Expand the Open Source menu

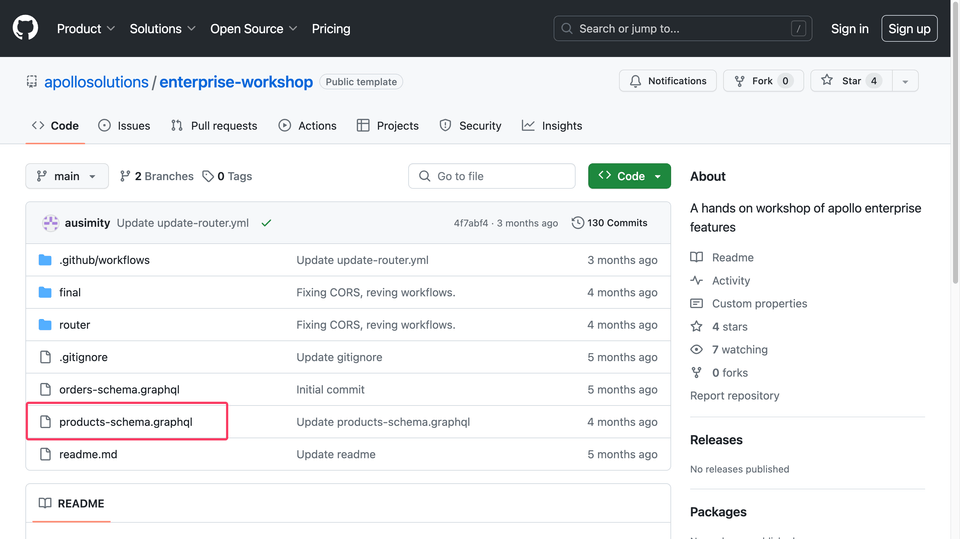[x=253, y=29]
